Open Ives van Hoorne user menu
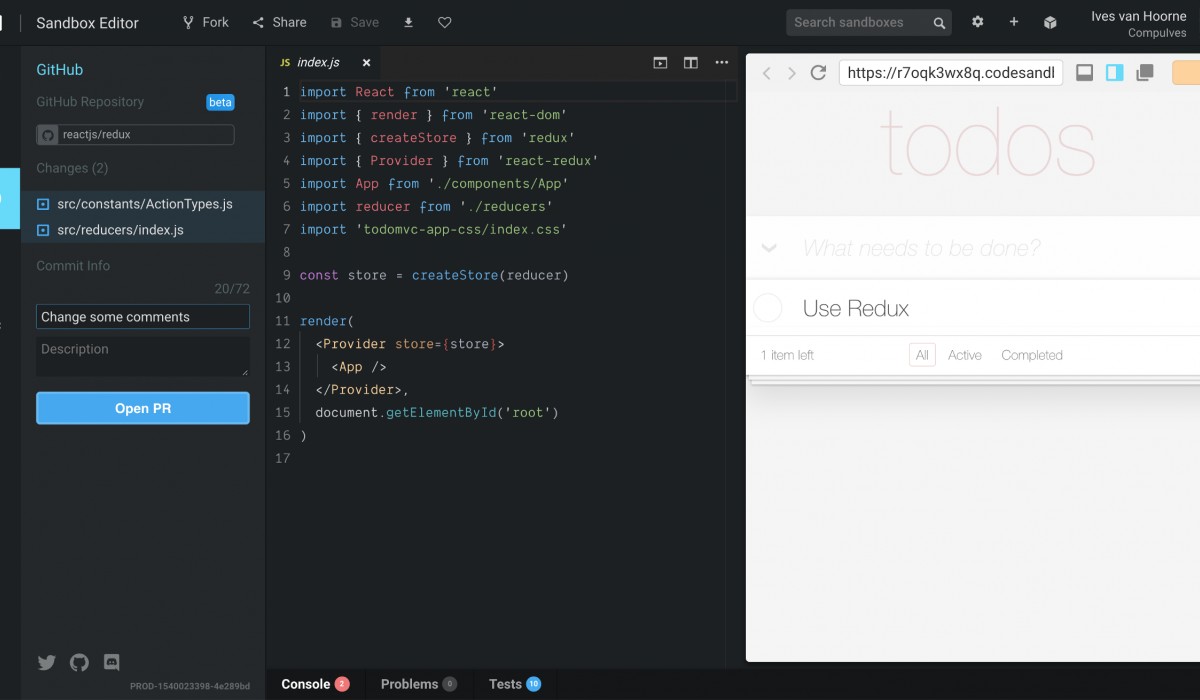The width and height of the screenshot is (1200, 700). [1138, 24]
